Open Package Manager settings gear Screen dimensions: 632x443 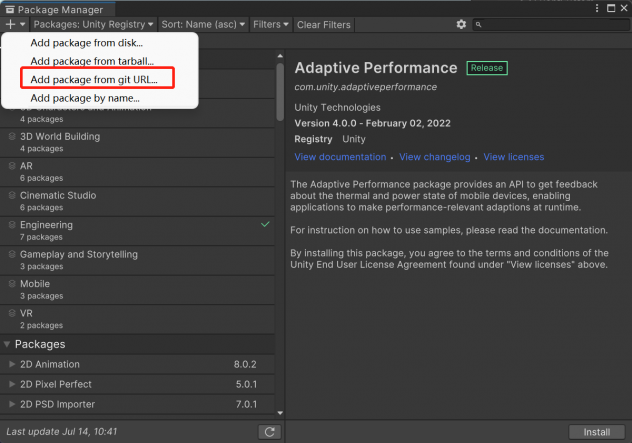461,25
